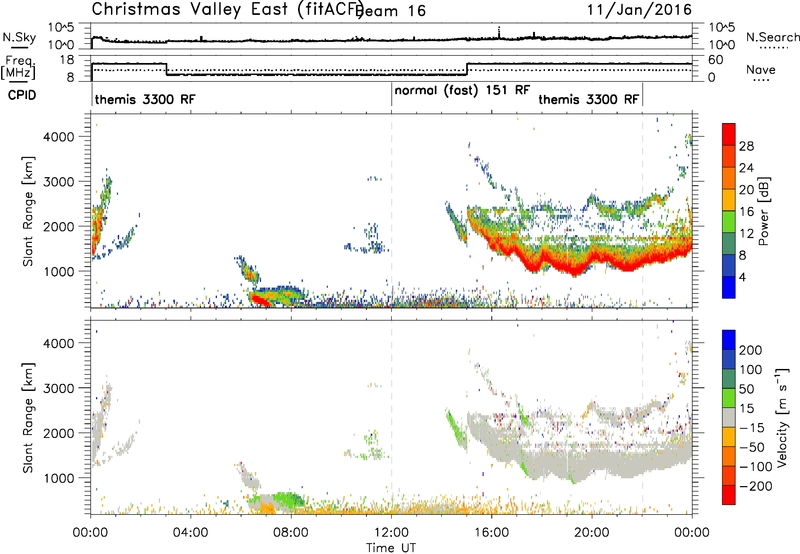
Task: Click the red bottom of the Velocity colorbar
Action: (729, 495)
